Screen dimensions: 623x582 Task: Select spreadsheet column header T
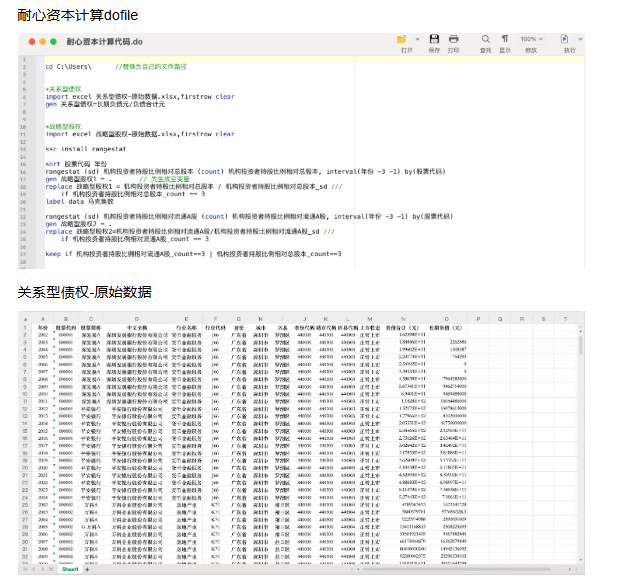click(565, 319)
